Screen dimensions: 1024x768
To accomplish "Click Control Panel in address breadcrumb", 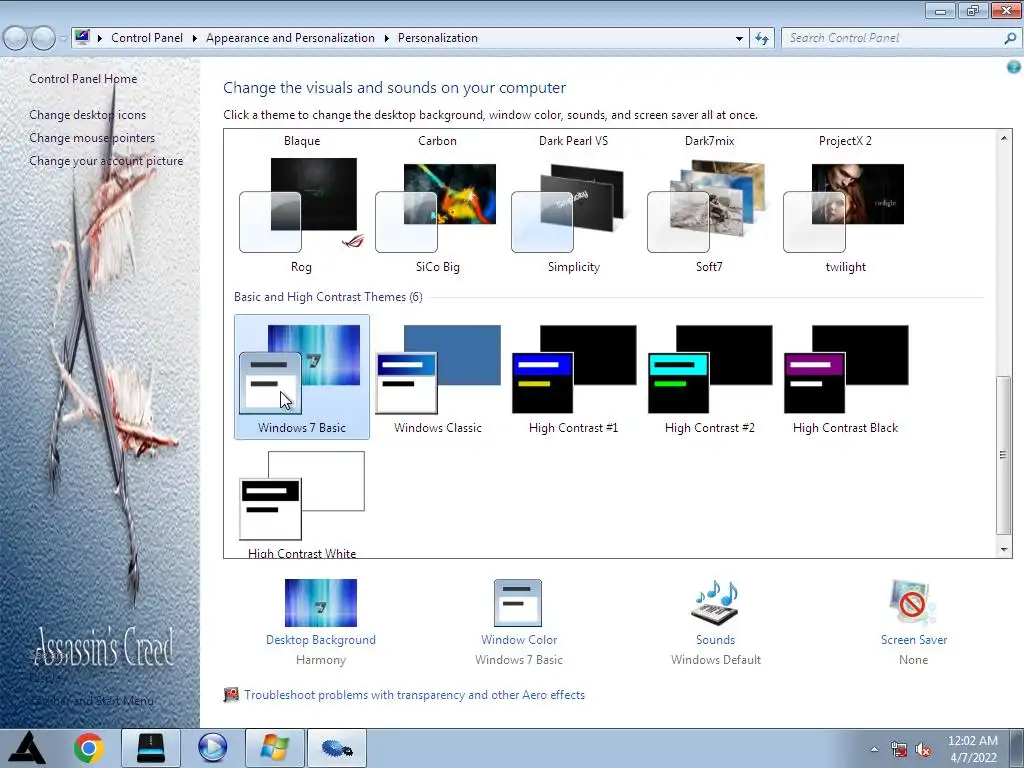I will [x=147, y=38].
